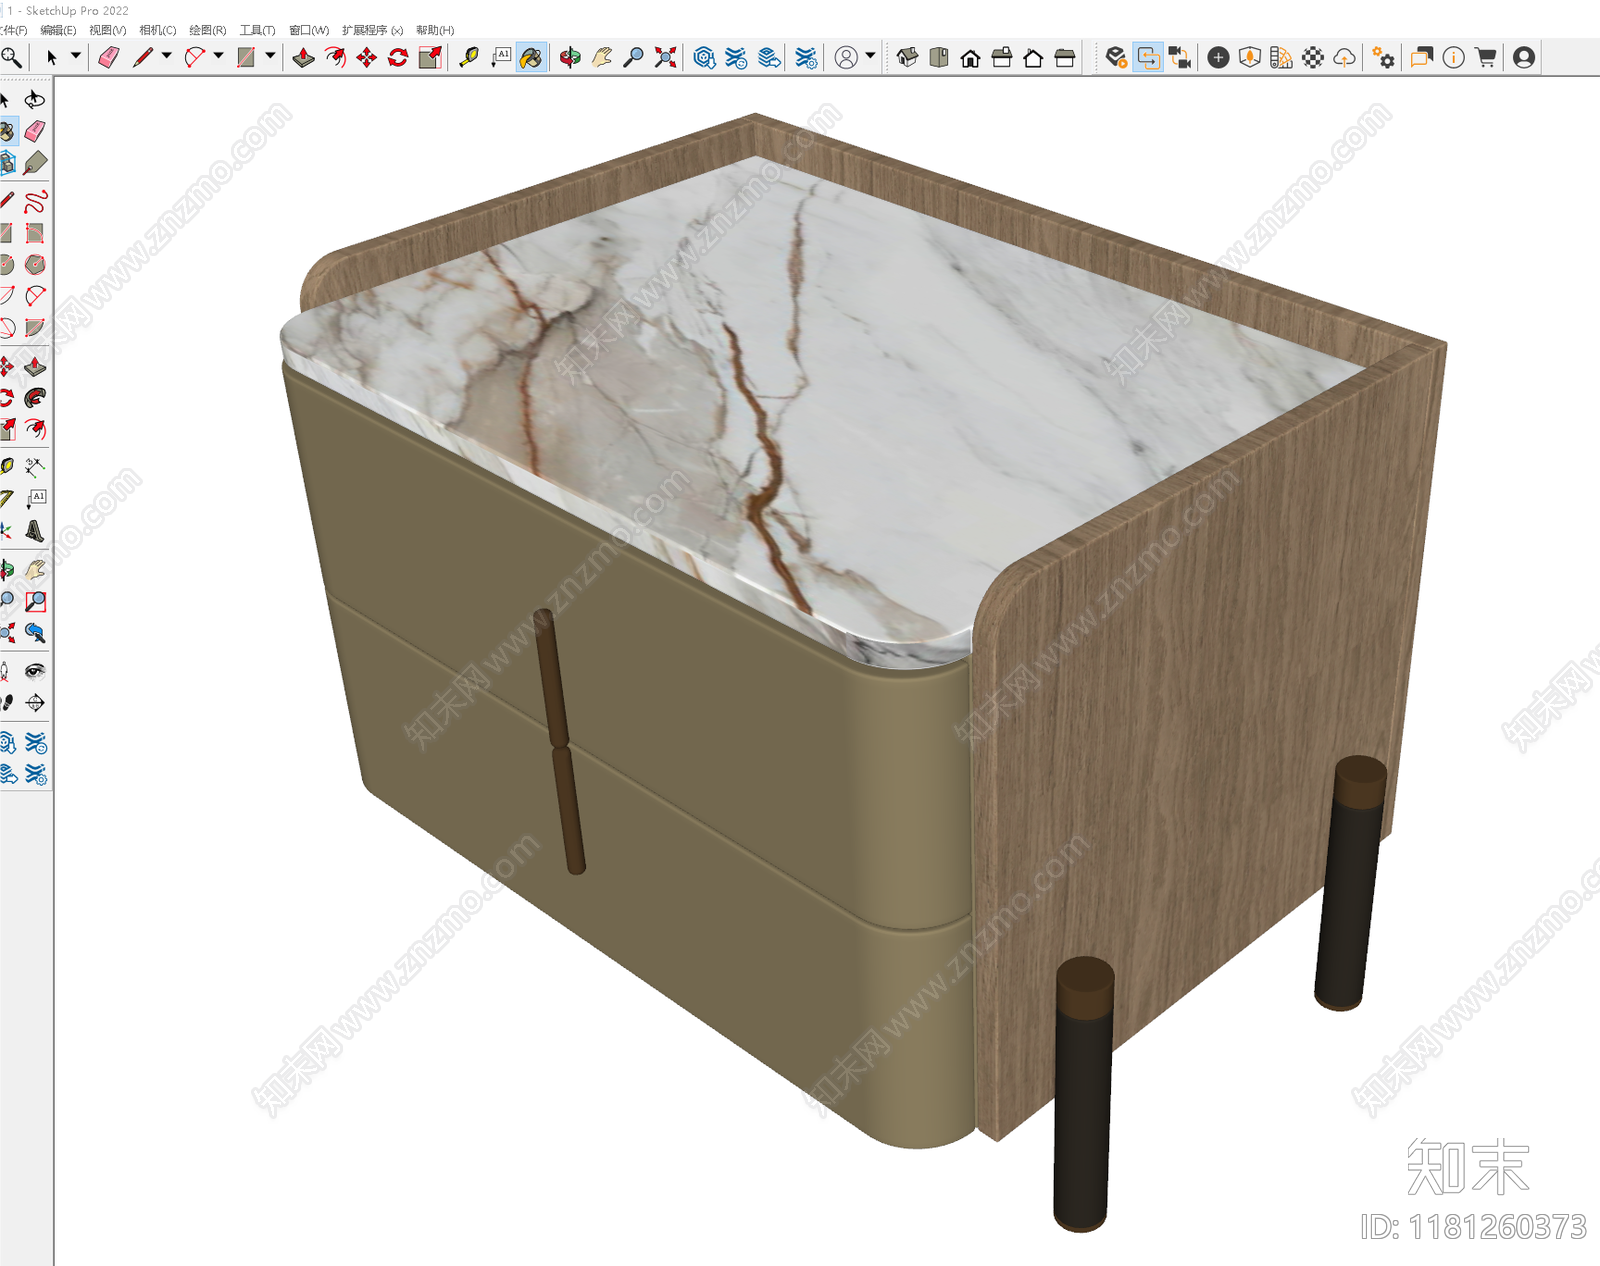Open the orange chat bubbles icon

tap(1421, 58)
